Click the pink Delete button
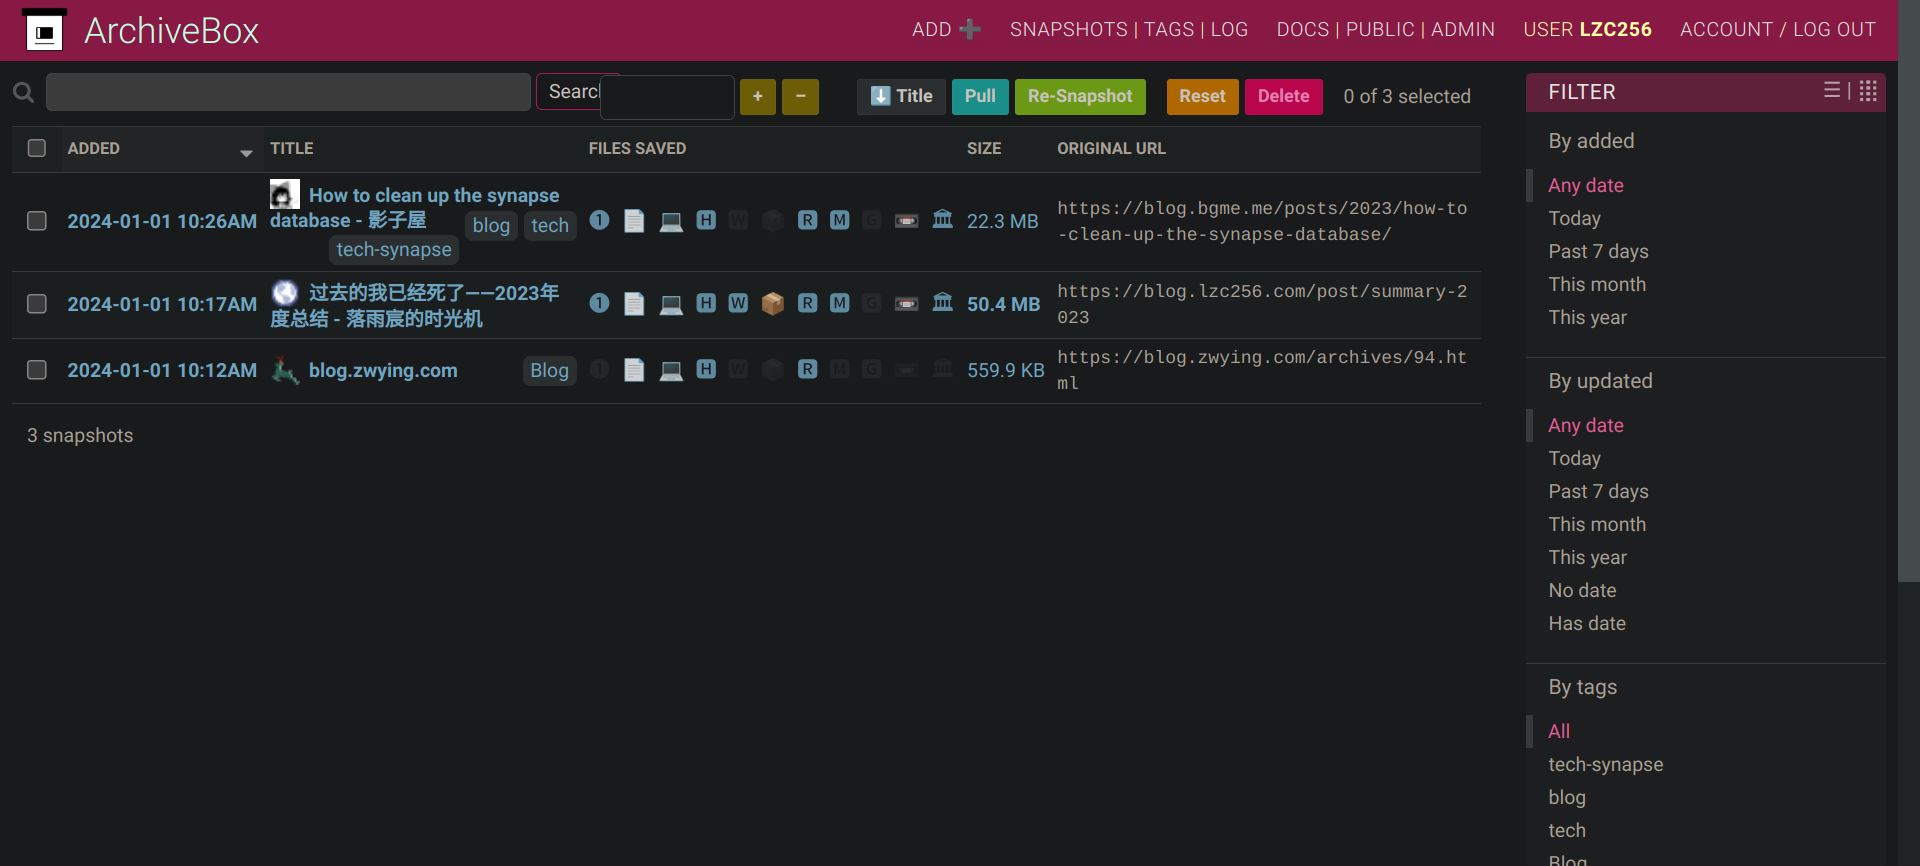Viewport: 1920px width, 866px height. coord(1283,96)
